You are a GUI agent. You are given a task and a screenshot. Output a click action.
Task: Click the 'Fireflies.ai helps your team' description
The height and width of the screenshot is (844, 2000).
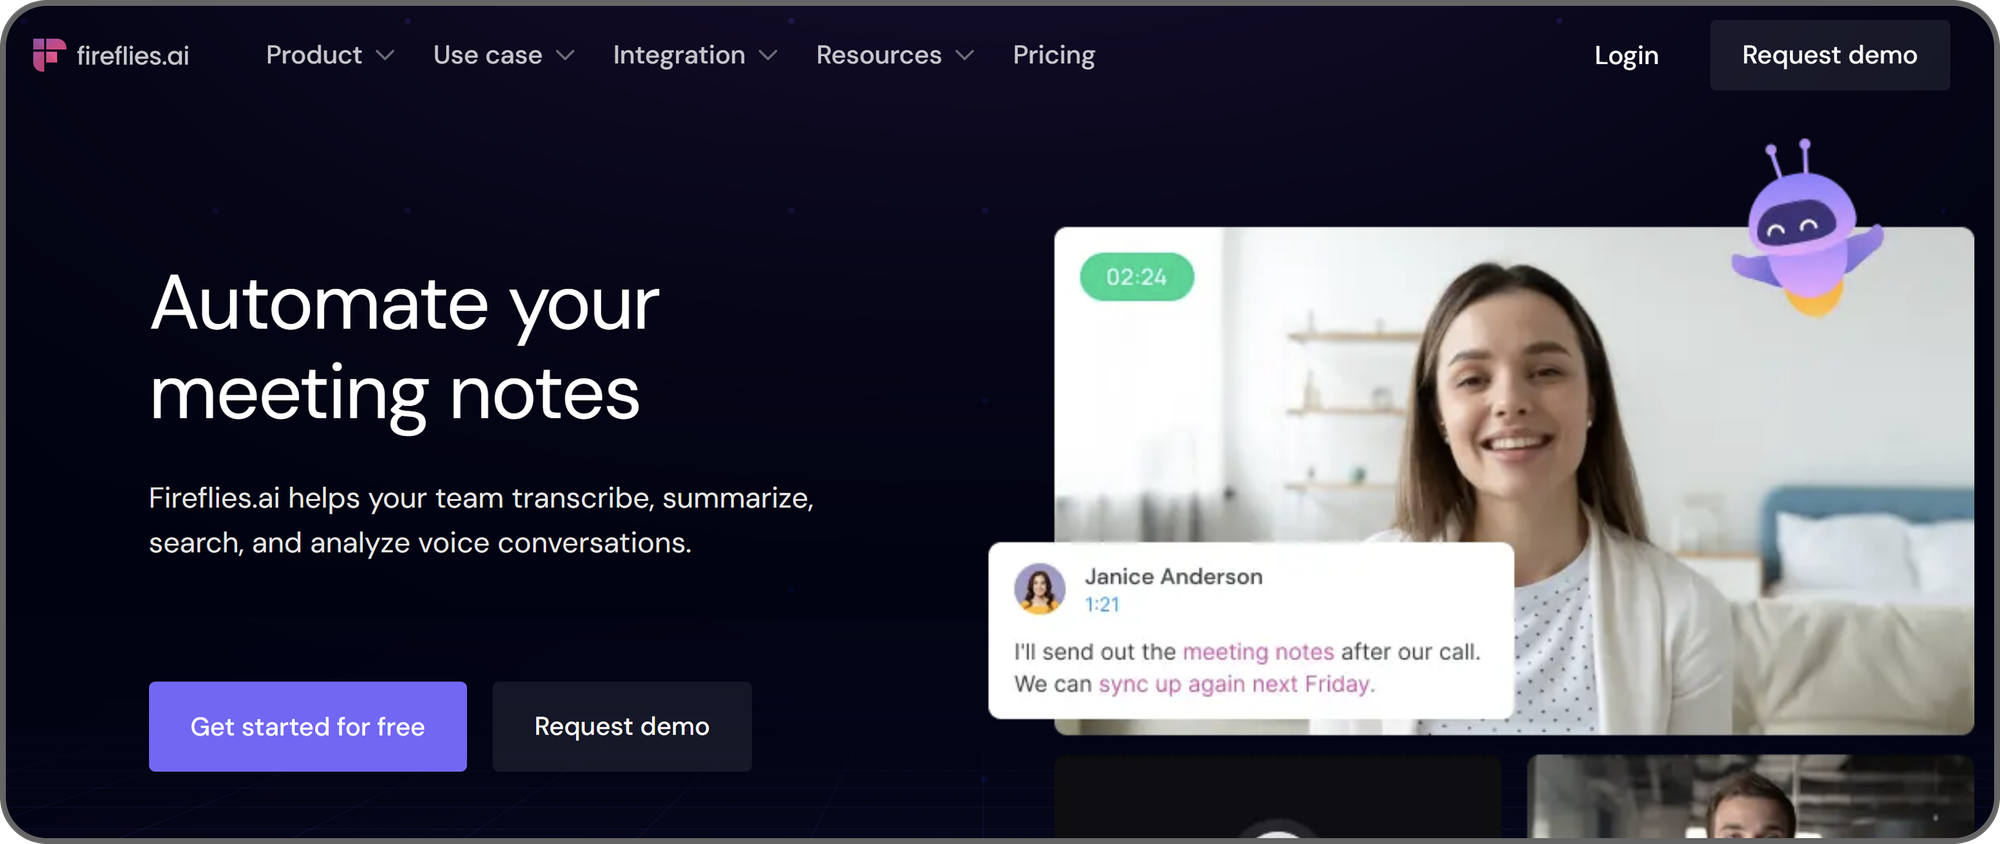tap(481, 520)
